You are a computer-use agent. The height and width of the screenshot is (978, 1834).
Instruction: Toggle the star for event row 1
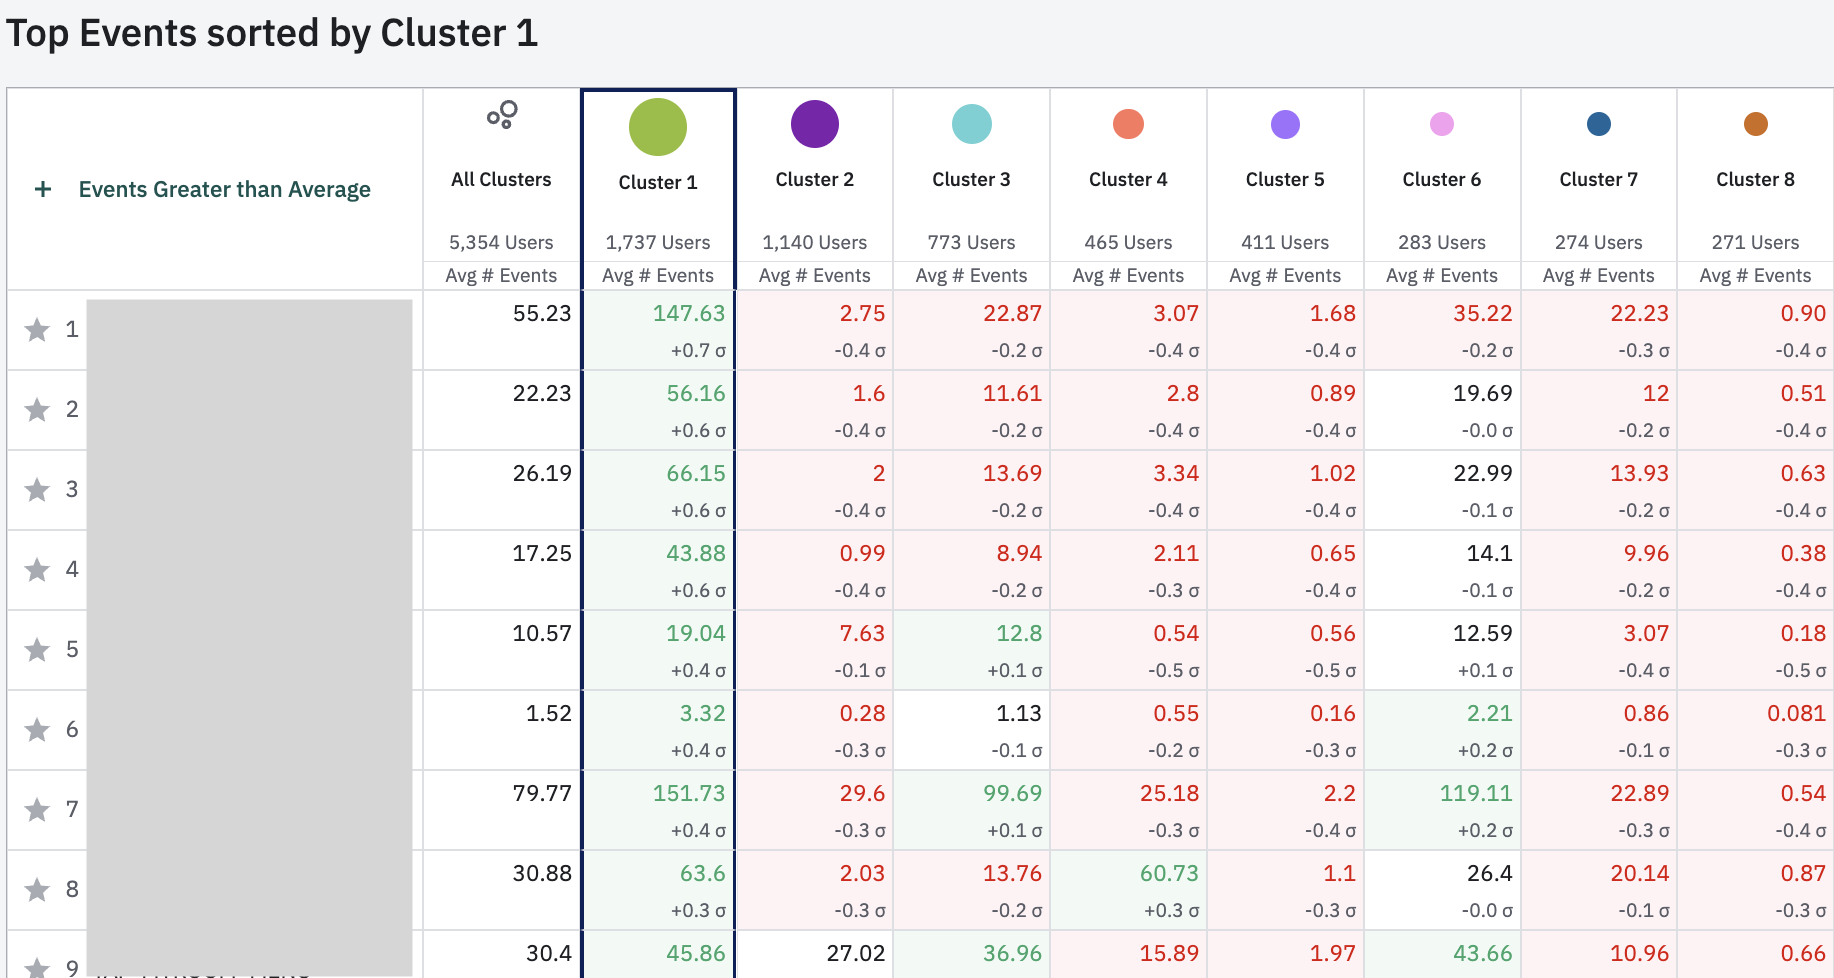coord(37,330)
